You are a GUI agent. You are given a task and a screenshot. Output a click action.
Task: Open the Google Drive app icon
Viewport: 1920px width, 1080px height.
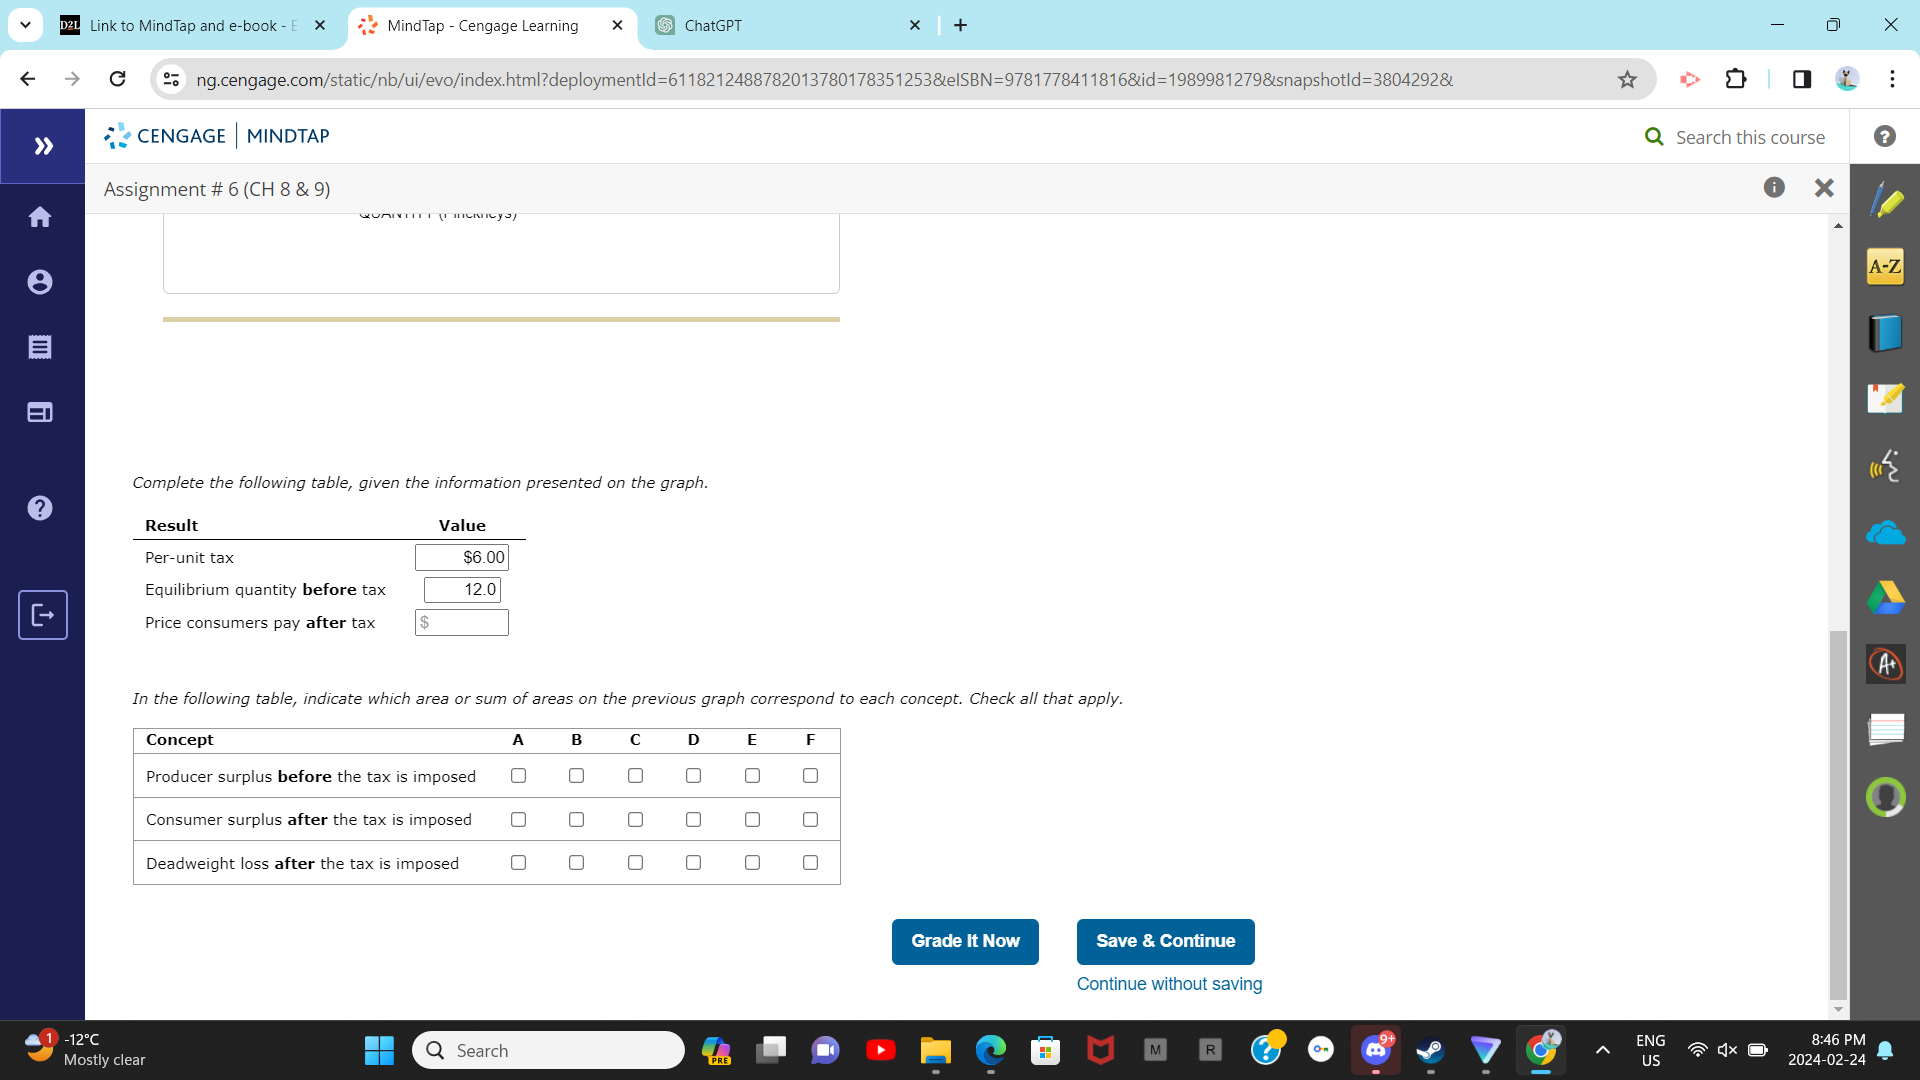tap(1885, 598)
